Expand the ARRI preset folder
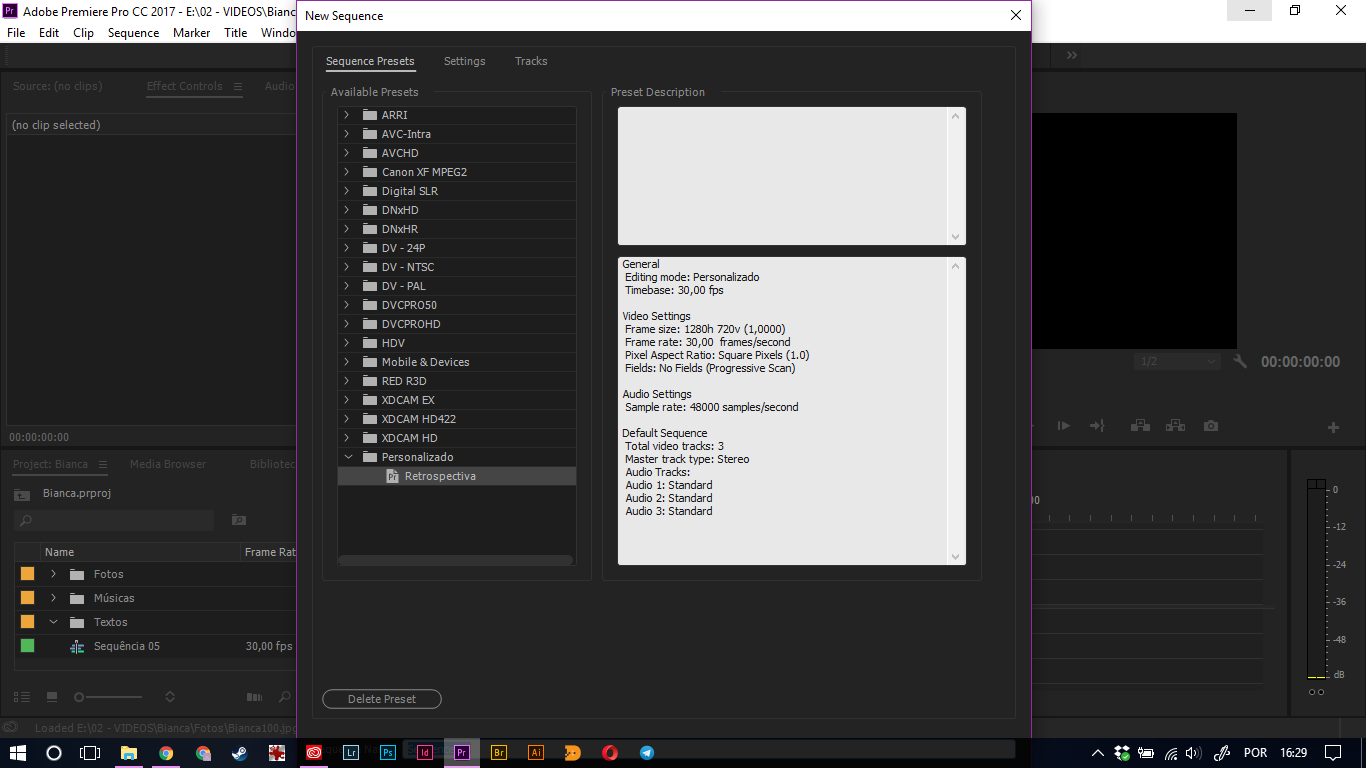Image resolution: width=1366 pixels, height=768 pixels. 347,115
